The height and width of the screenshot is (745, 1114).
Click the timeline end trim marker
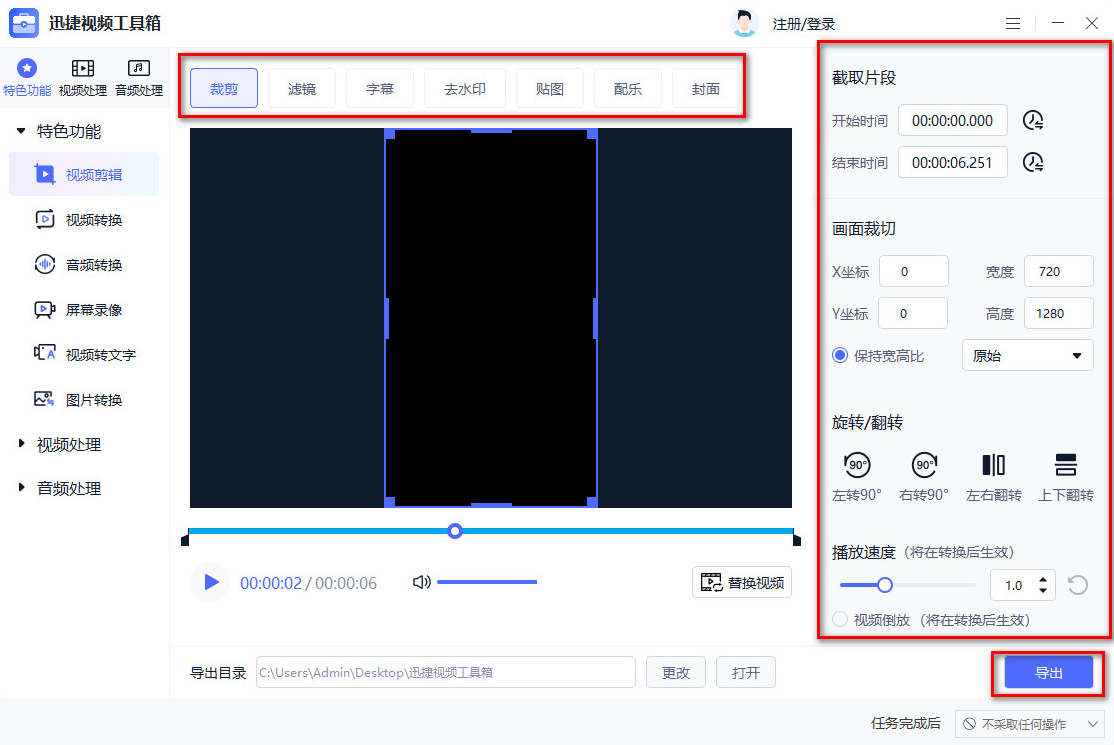[796, 538]
